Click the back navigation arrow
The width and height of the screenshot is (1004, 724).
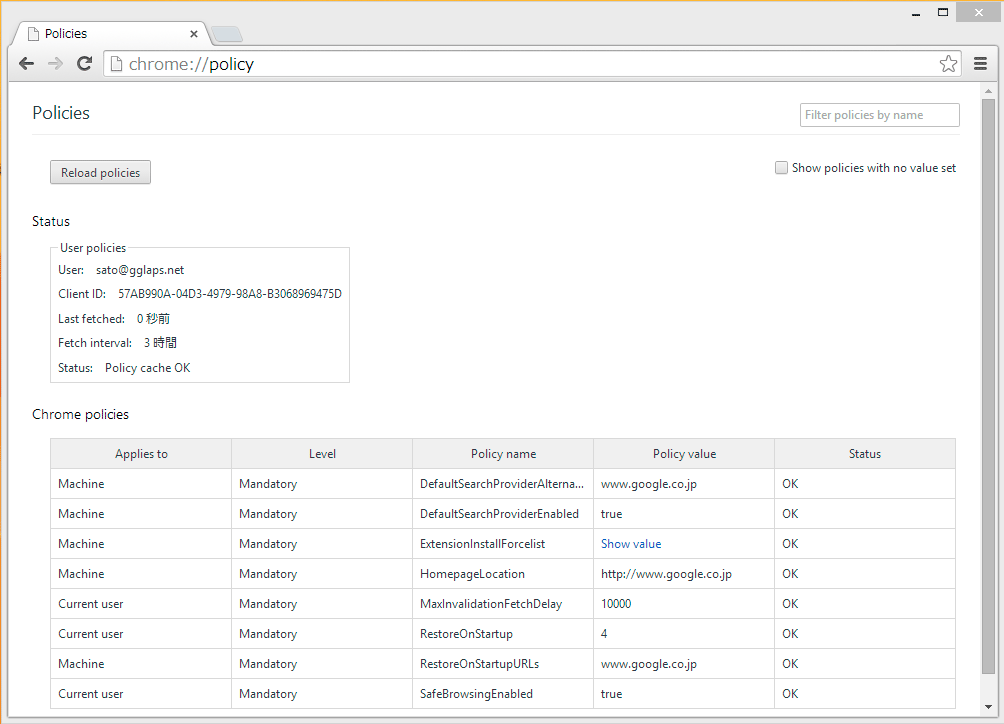coord(26,63)
